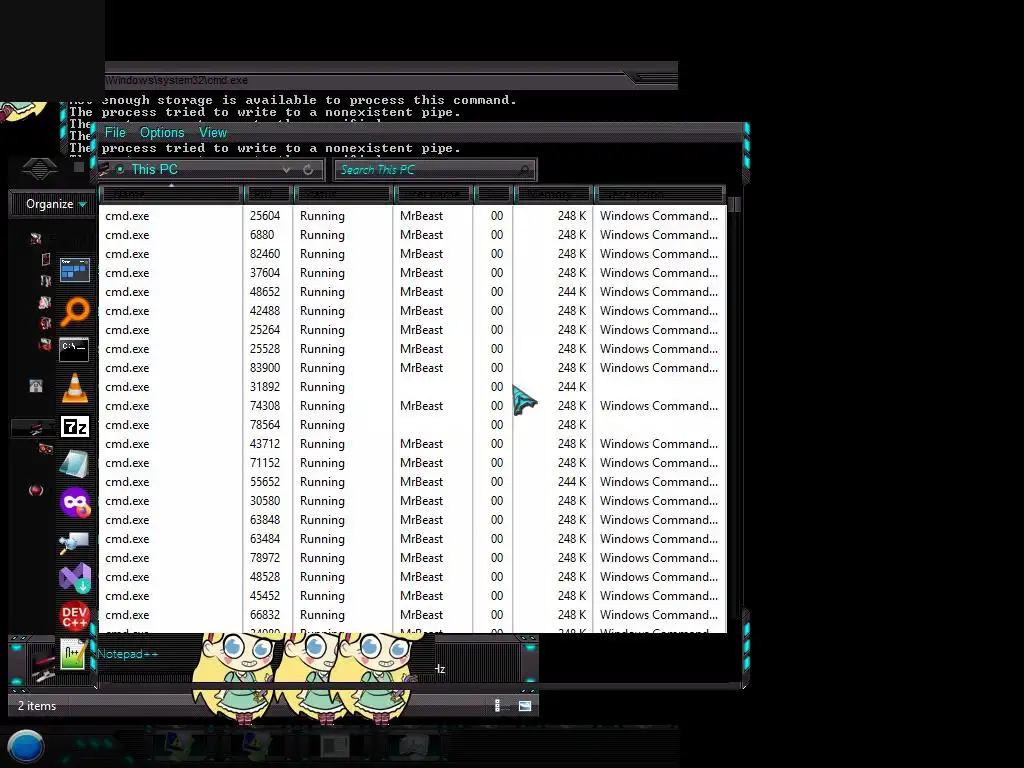This screenshot has width=1024, height=768.
Task: Click the search magnifier in Search This PC
Action: point(523,170)
